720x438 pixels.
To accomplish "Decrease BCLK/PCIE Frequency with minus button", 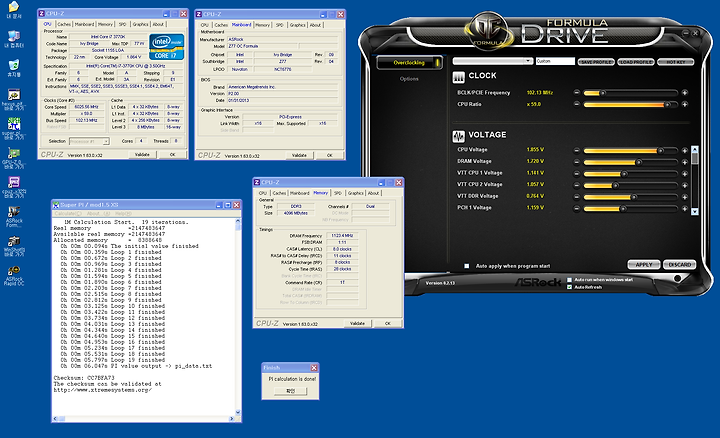I will tap(577, 93).
